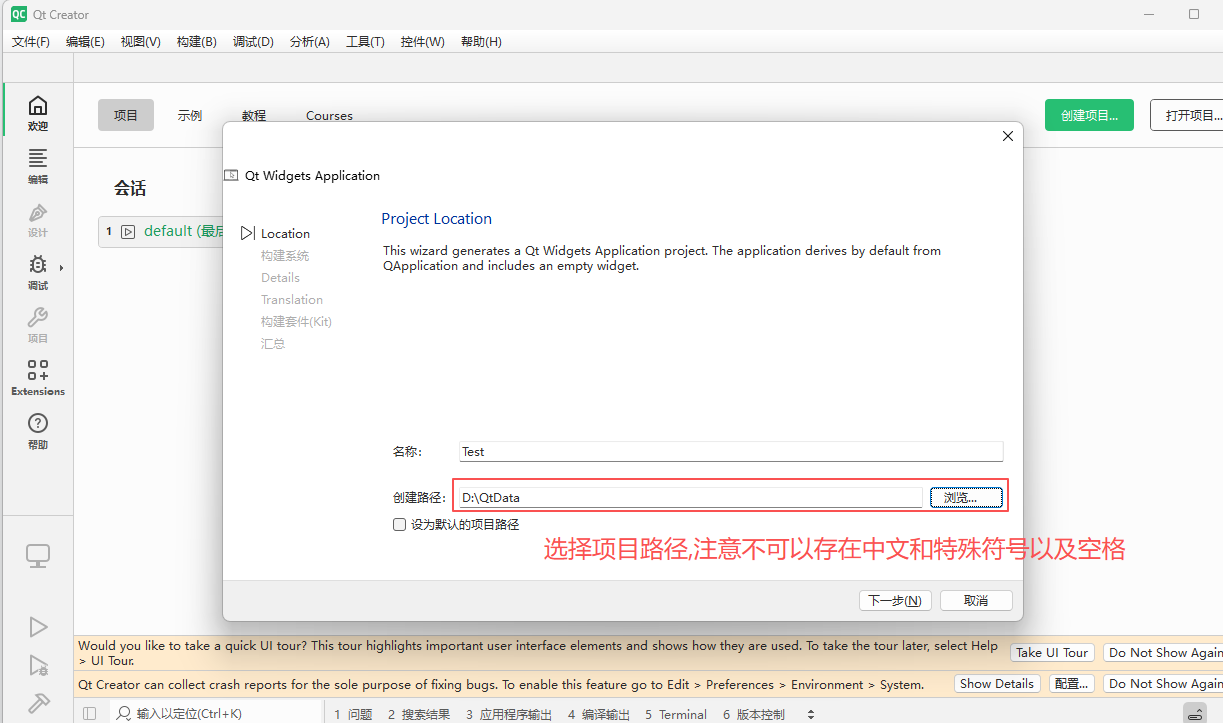Click the locator magnifier icon
This screenshot has width=1223, height=723.
pyautogui.click(x=123, y=714)
